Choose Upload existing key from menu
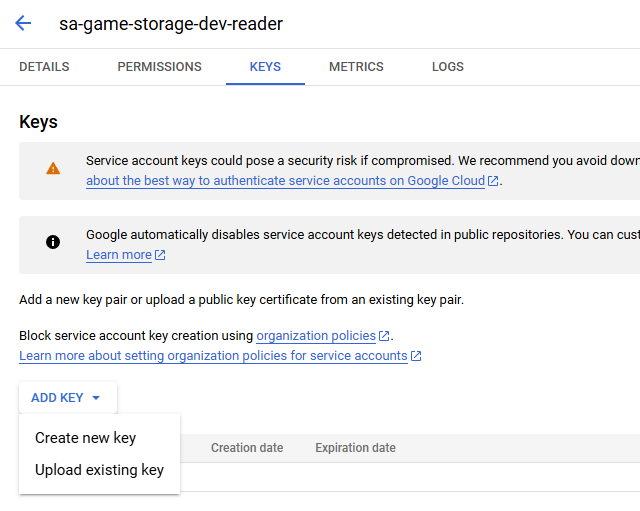This screenshot has width=640, height=511. coord(99,470)
